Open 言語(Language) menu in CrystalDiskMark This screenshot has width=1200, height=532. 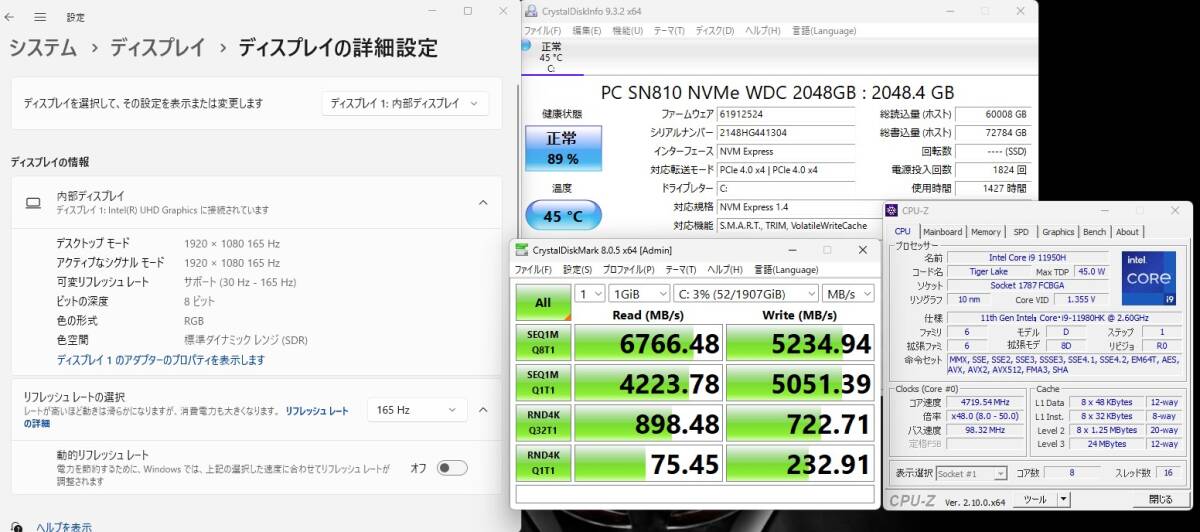click(x=786, y=270)
